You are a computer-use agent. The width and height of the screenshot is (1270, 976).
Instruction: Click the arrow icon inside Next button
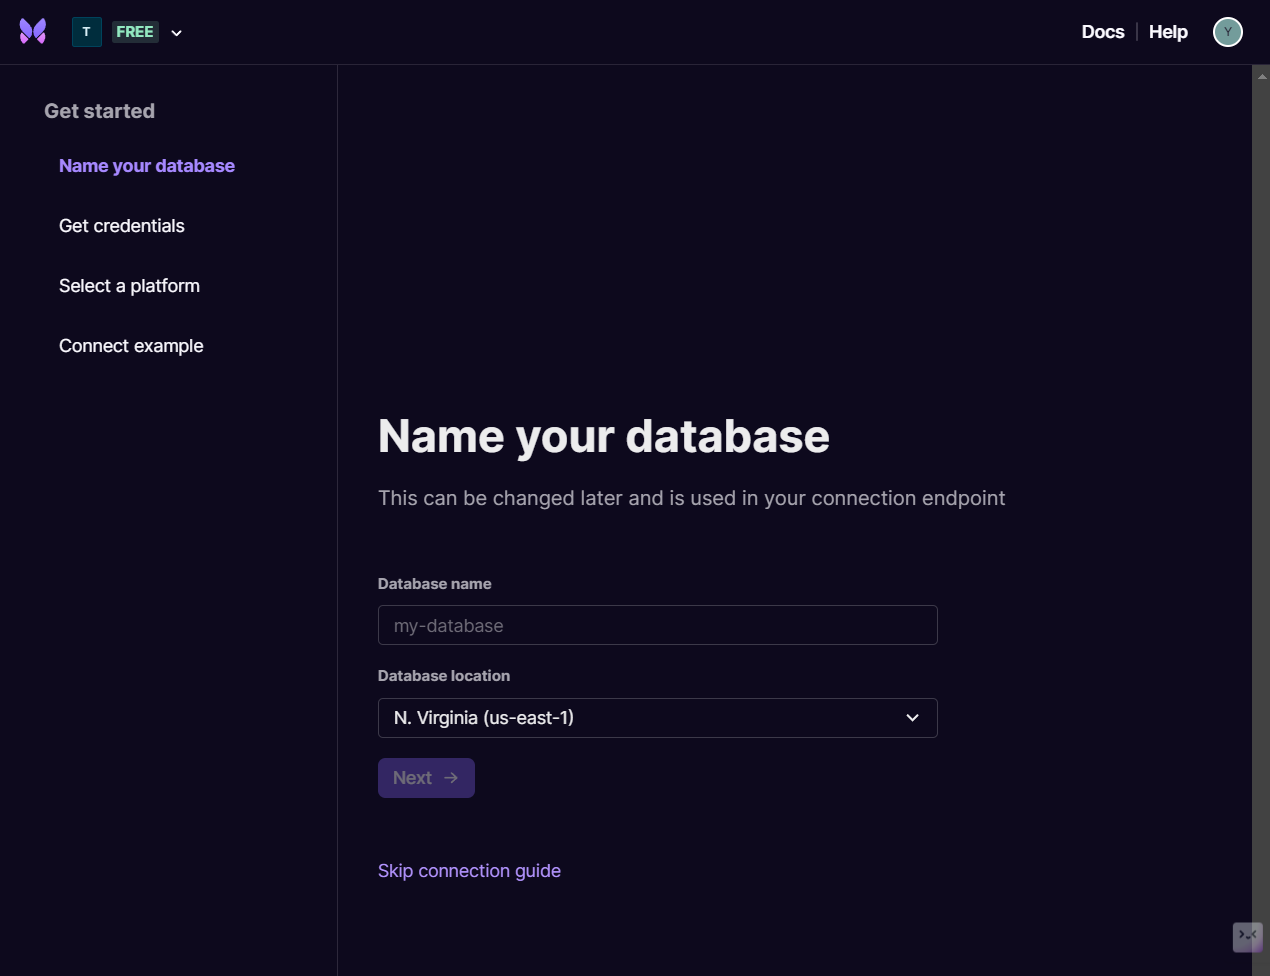pyautogui.click(x=451, y=778)
